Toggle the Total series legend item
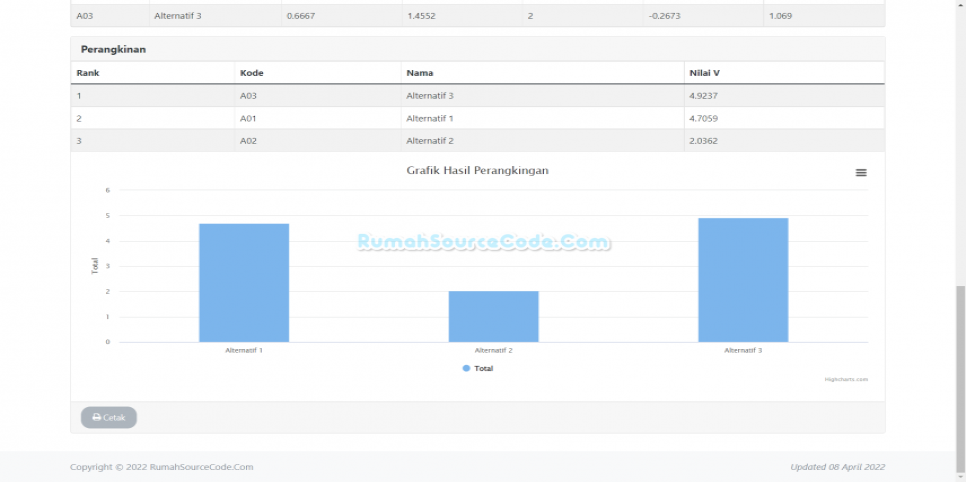This screenshot has height=482, width=966. tap(477, 369)
